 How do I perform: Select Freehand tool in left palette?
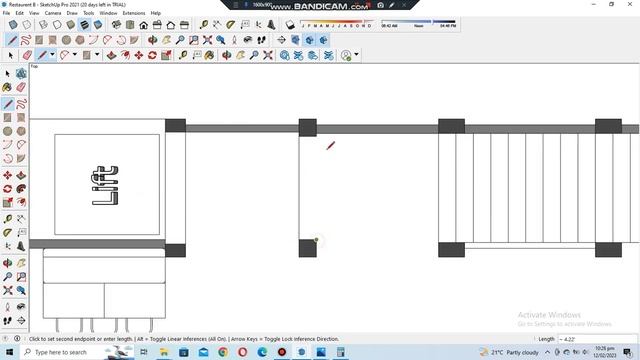(21, 104)
